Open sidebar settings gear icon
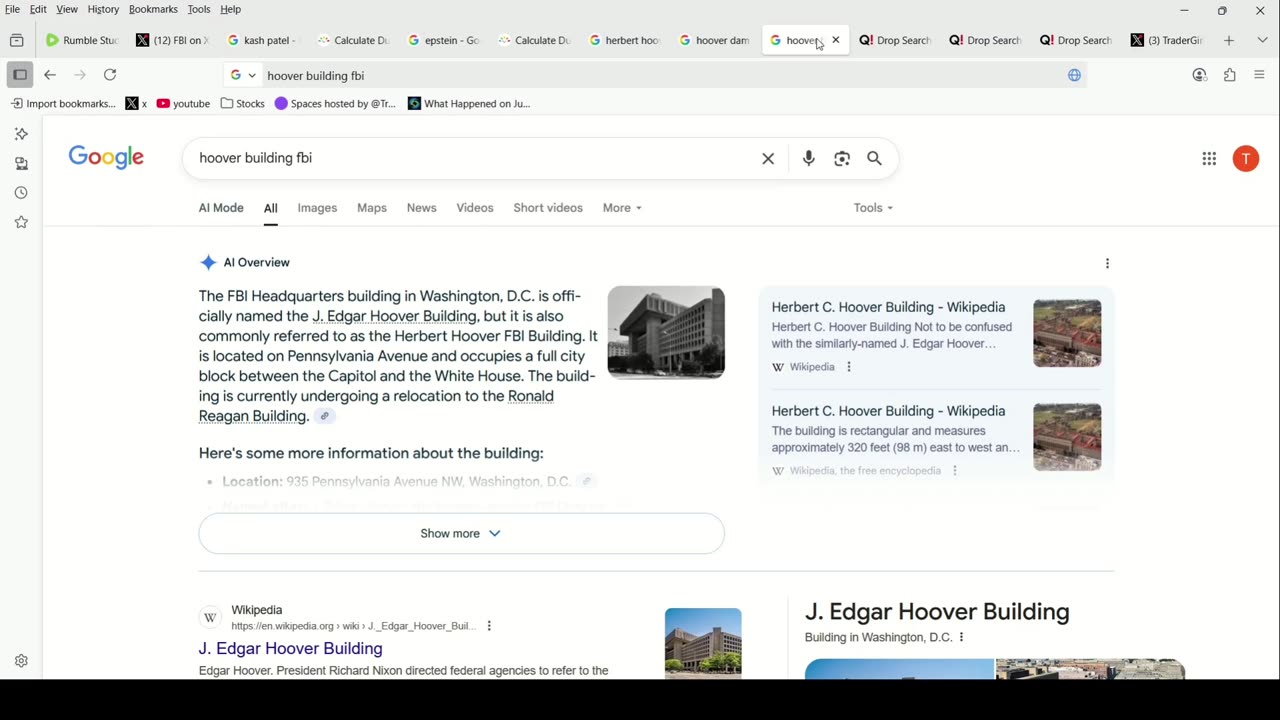1280x720 pixels. [21, 661]
